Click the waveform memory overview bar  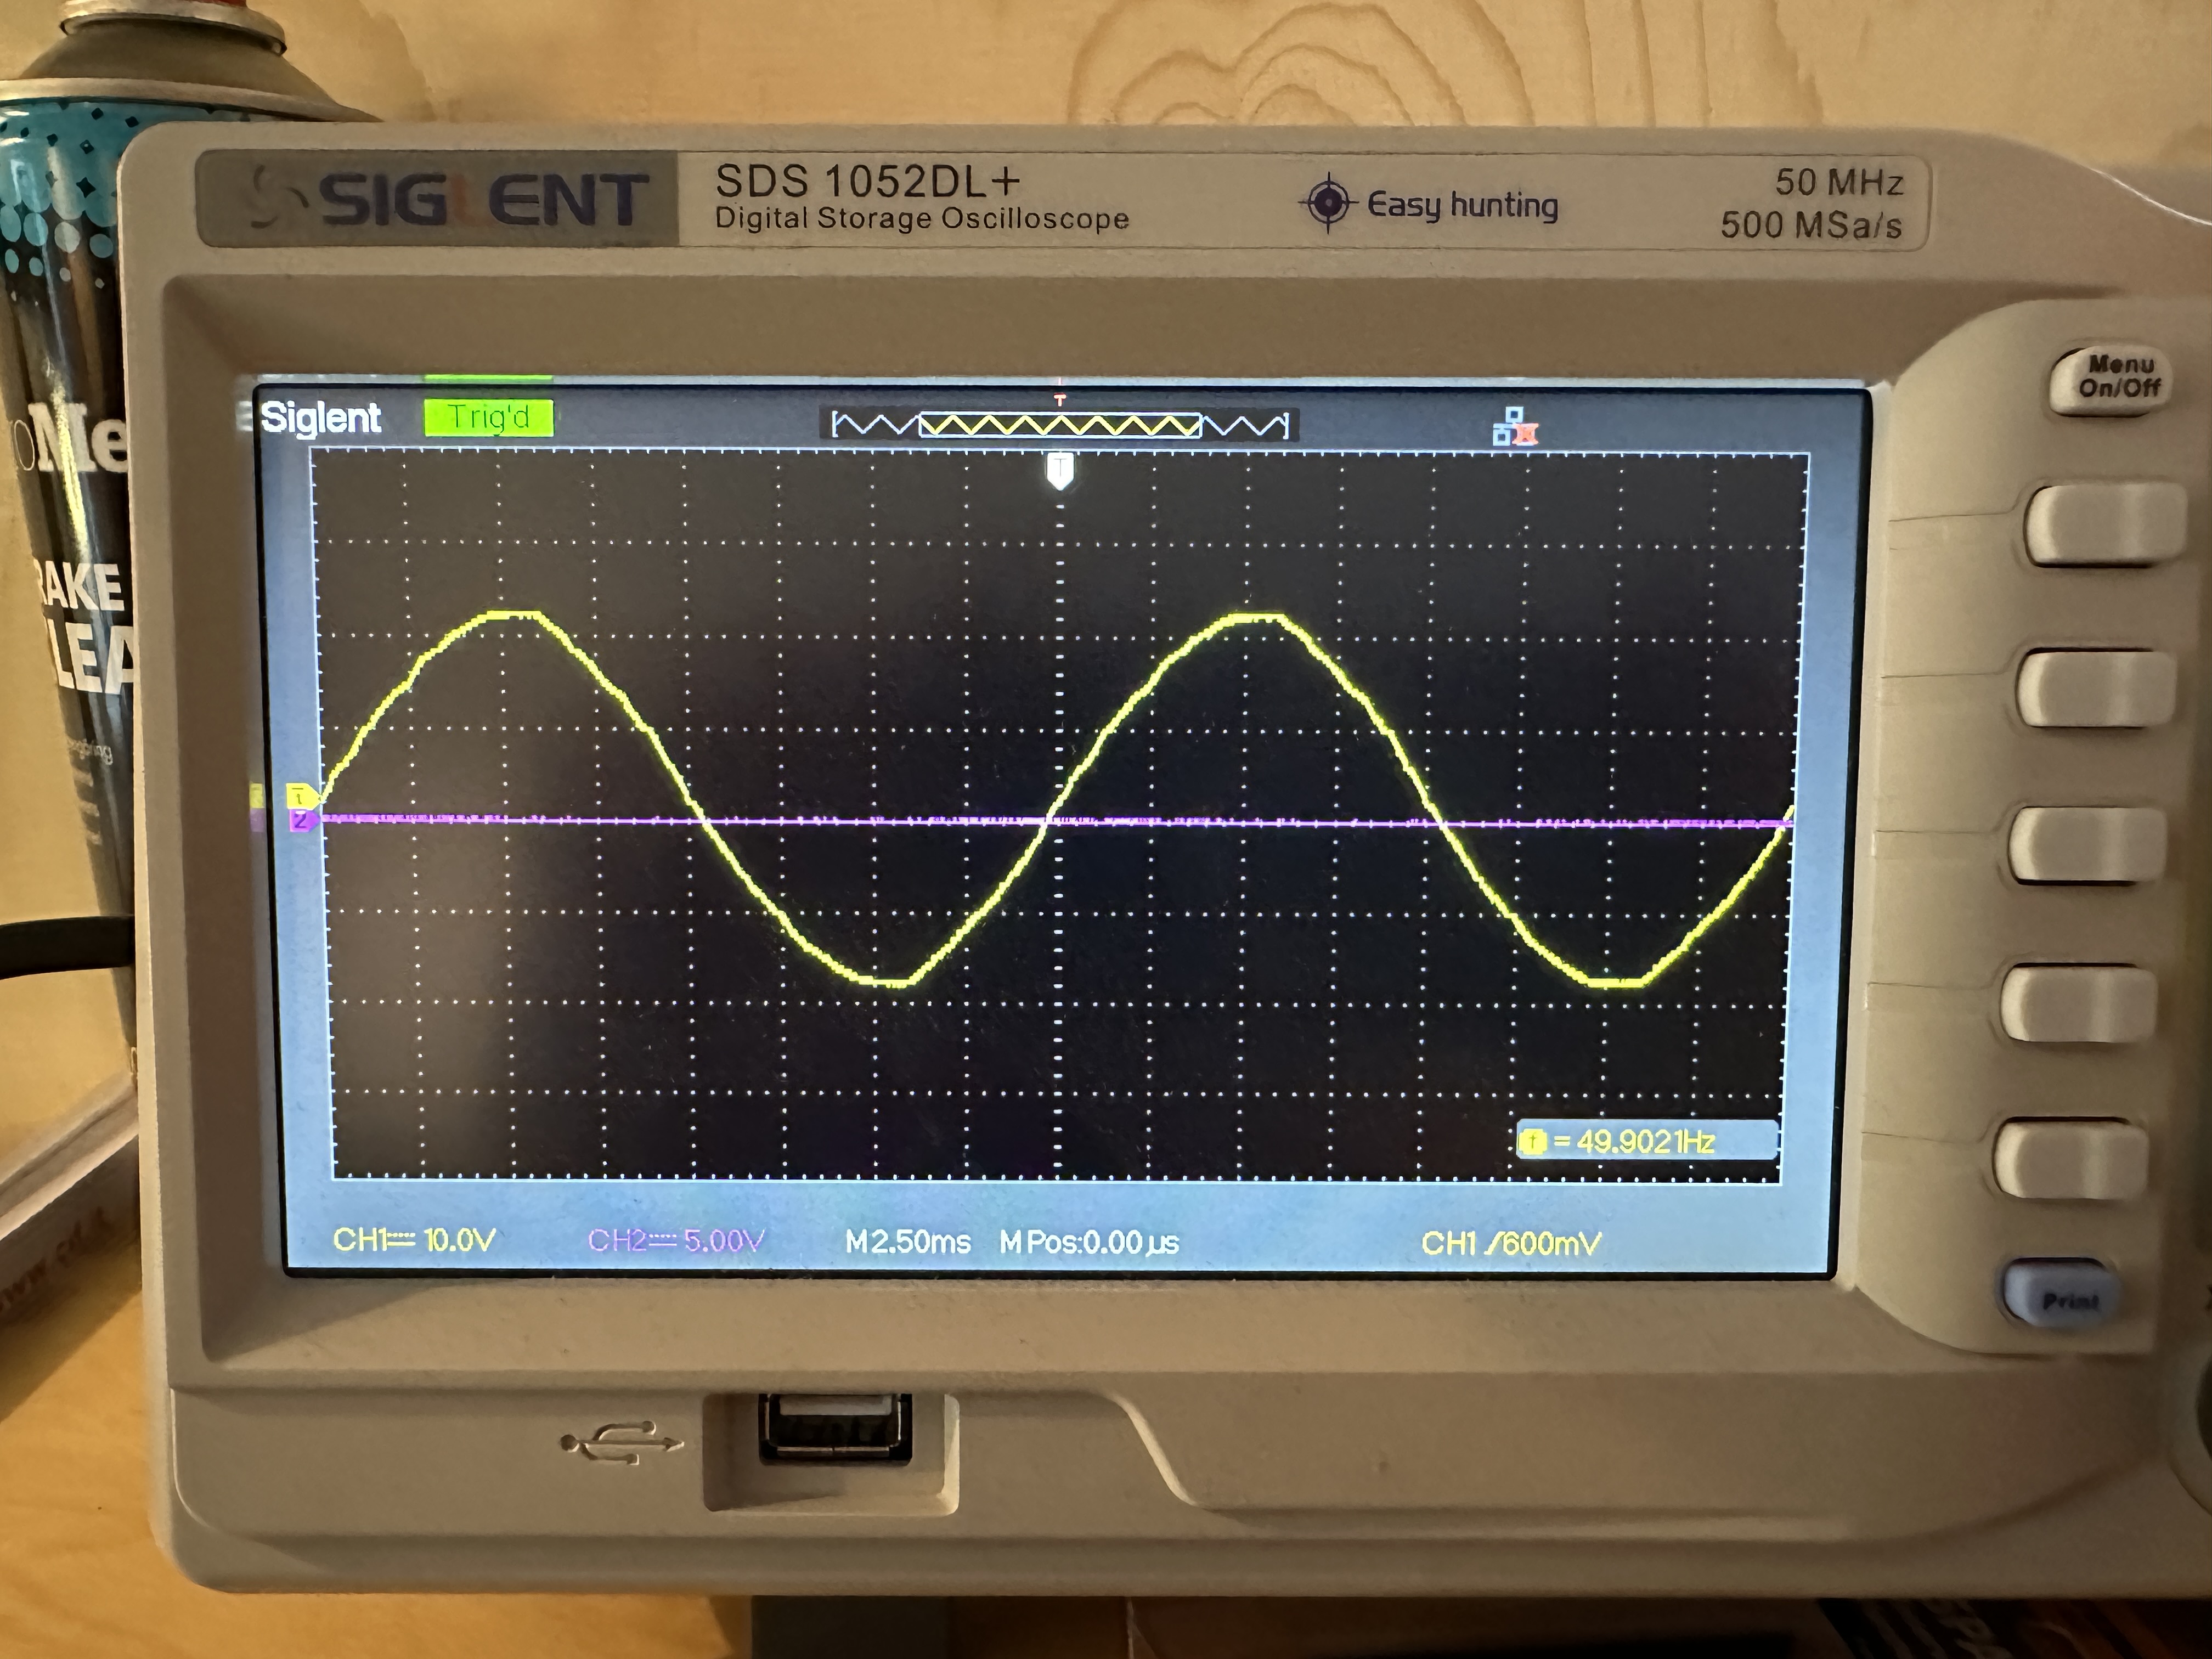(1060, 425)
